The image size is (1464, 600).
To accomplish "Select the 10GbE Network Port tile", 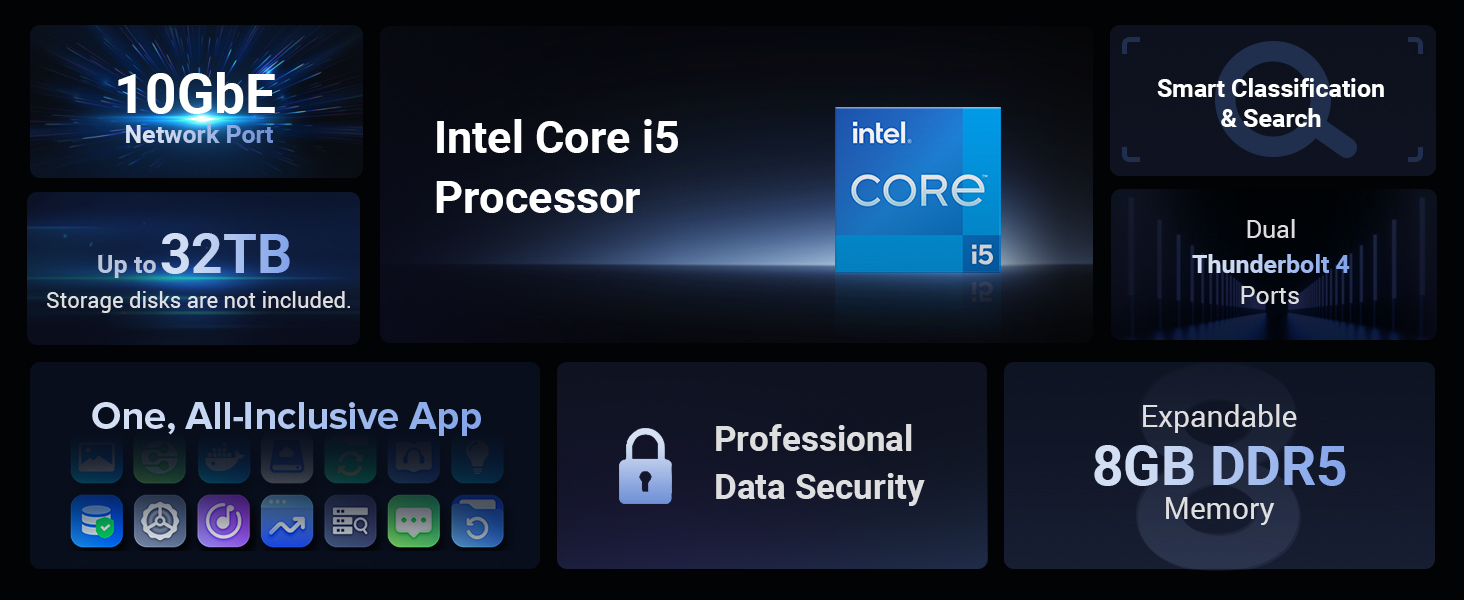I will click(196, 102).
